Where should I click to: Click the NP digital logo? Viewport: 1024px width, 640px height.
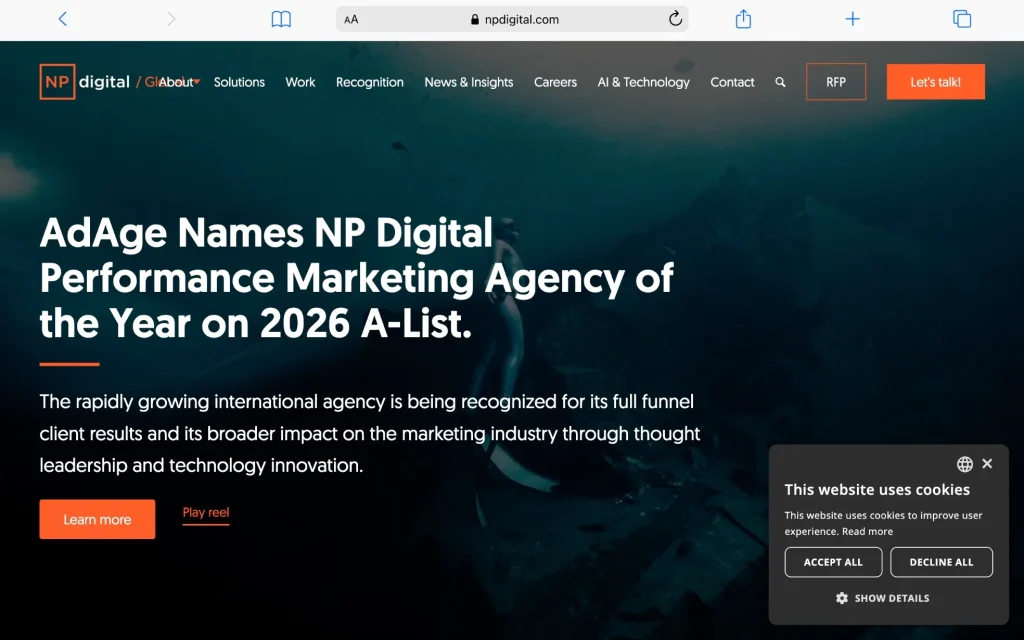coord(85,82)
